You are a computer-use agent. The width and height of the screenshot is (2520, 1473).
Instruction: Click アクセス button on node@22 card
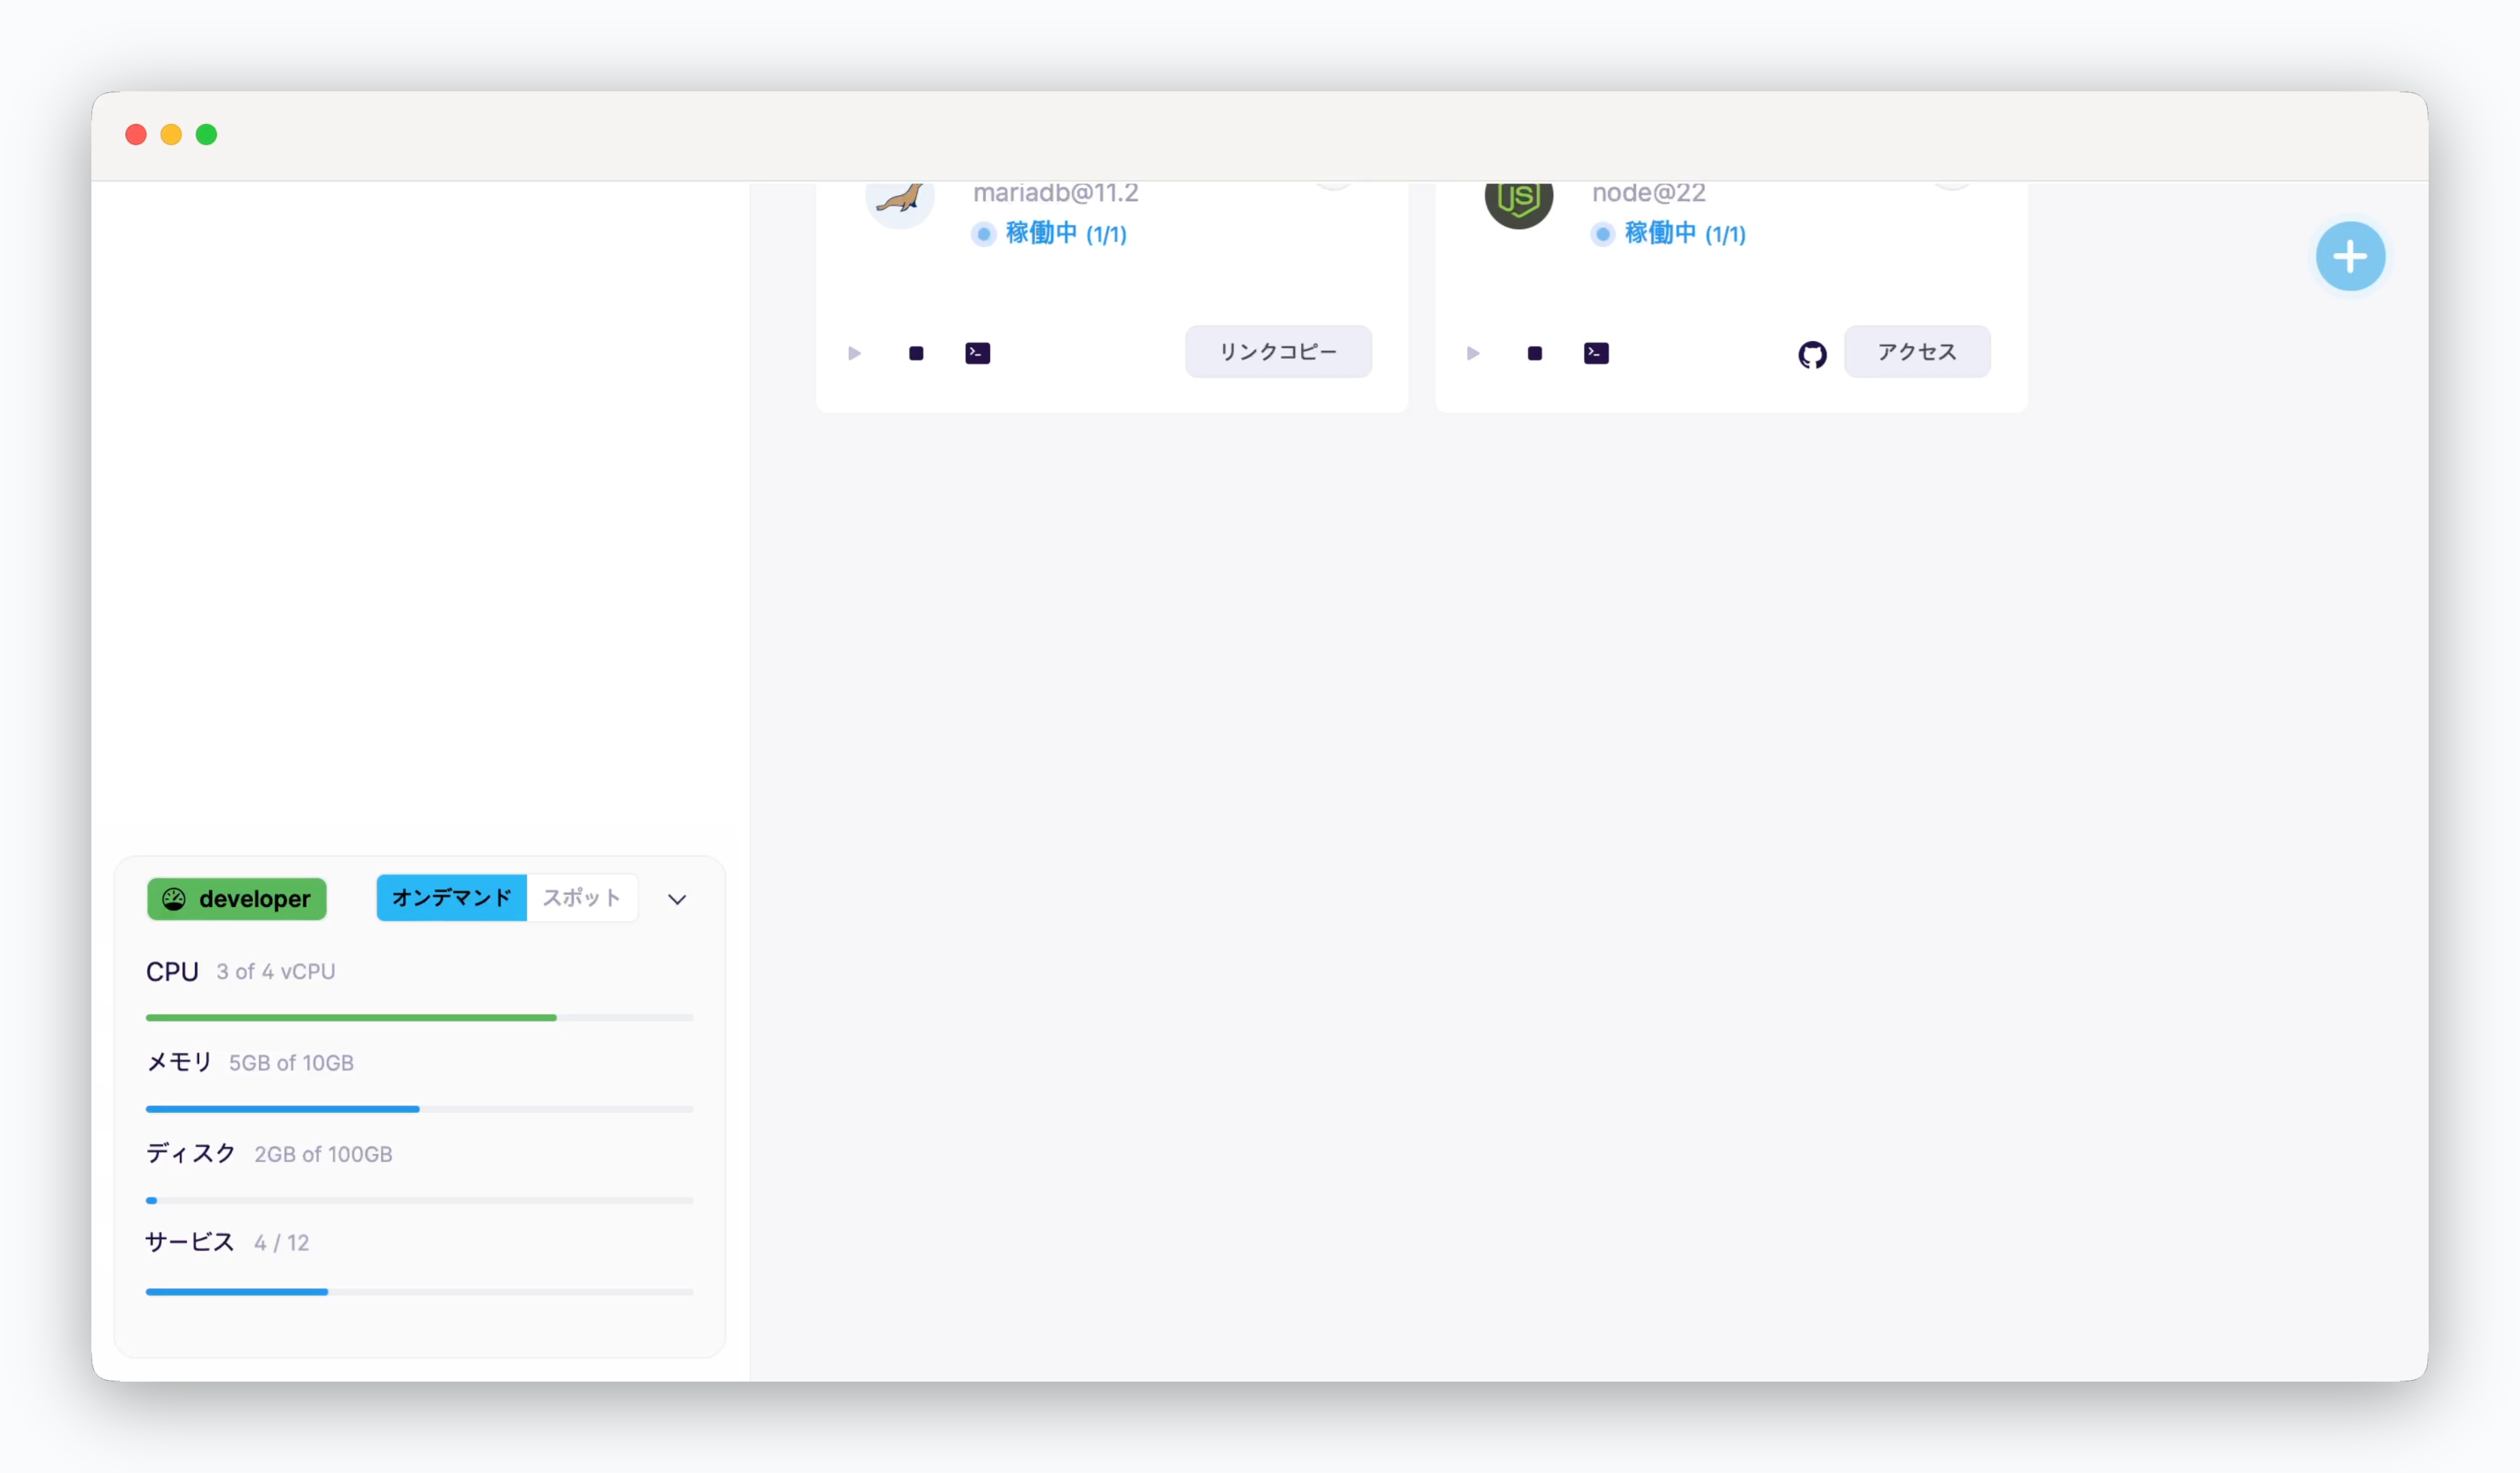1917,352
